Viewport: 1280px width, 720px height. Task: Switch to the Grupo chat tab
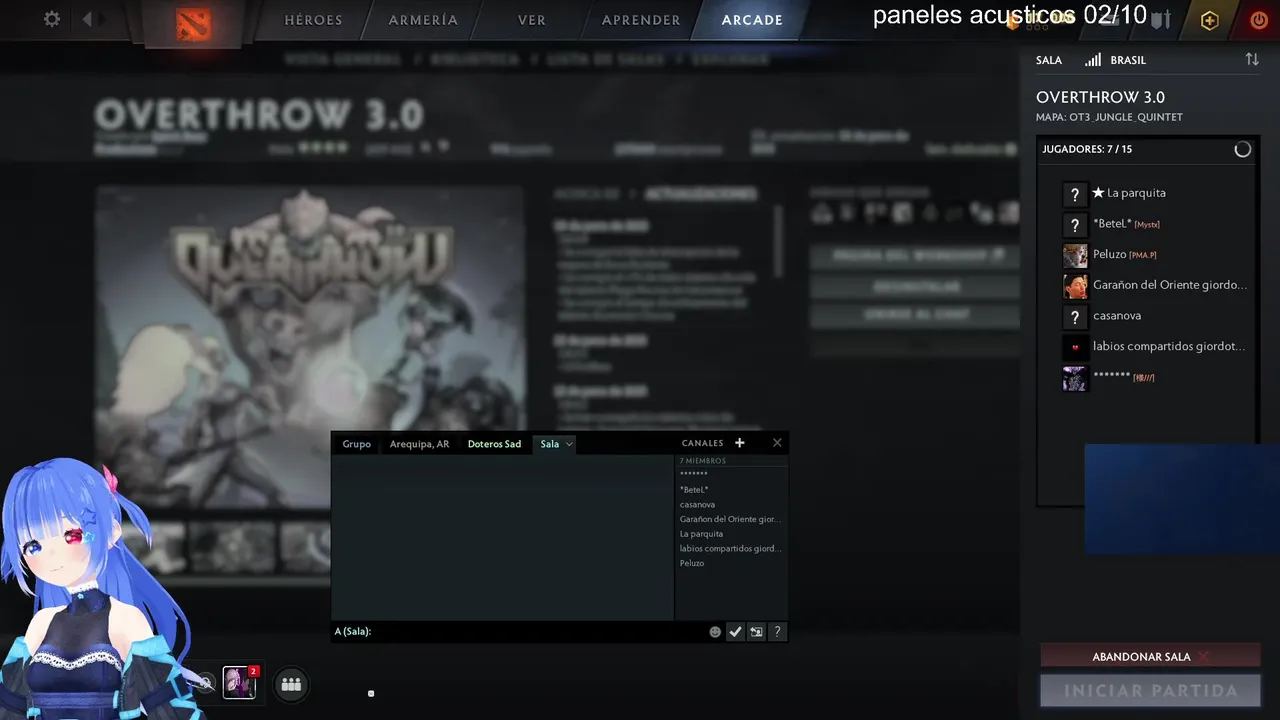coord(357,444)
